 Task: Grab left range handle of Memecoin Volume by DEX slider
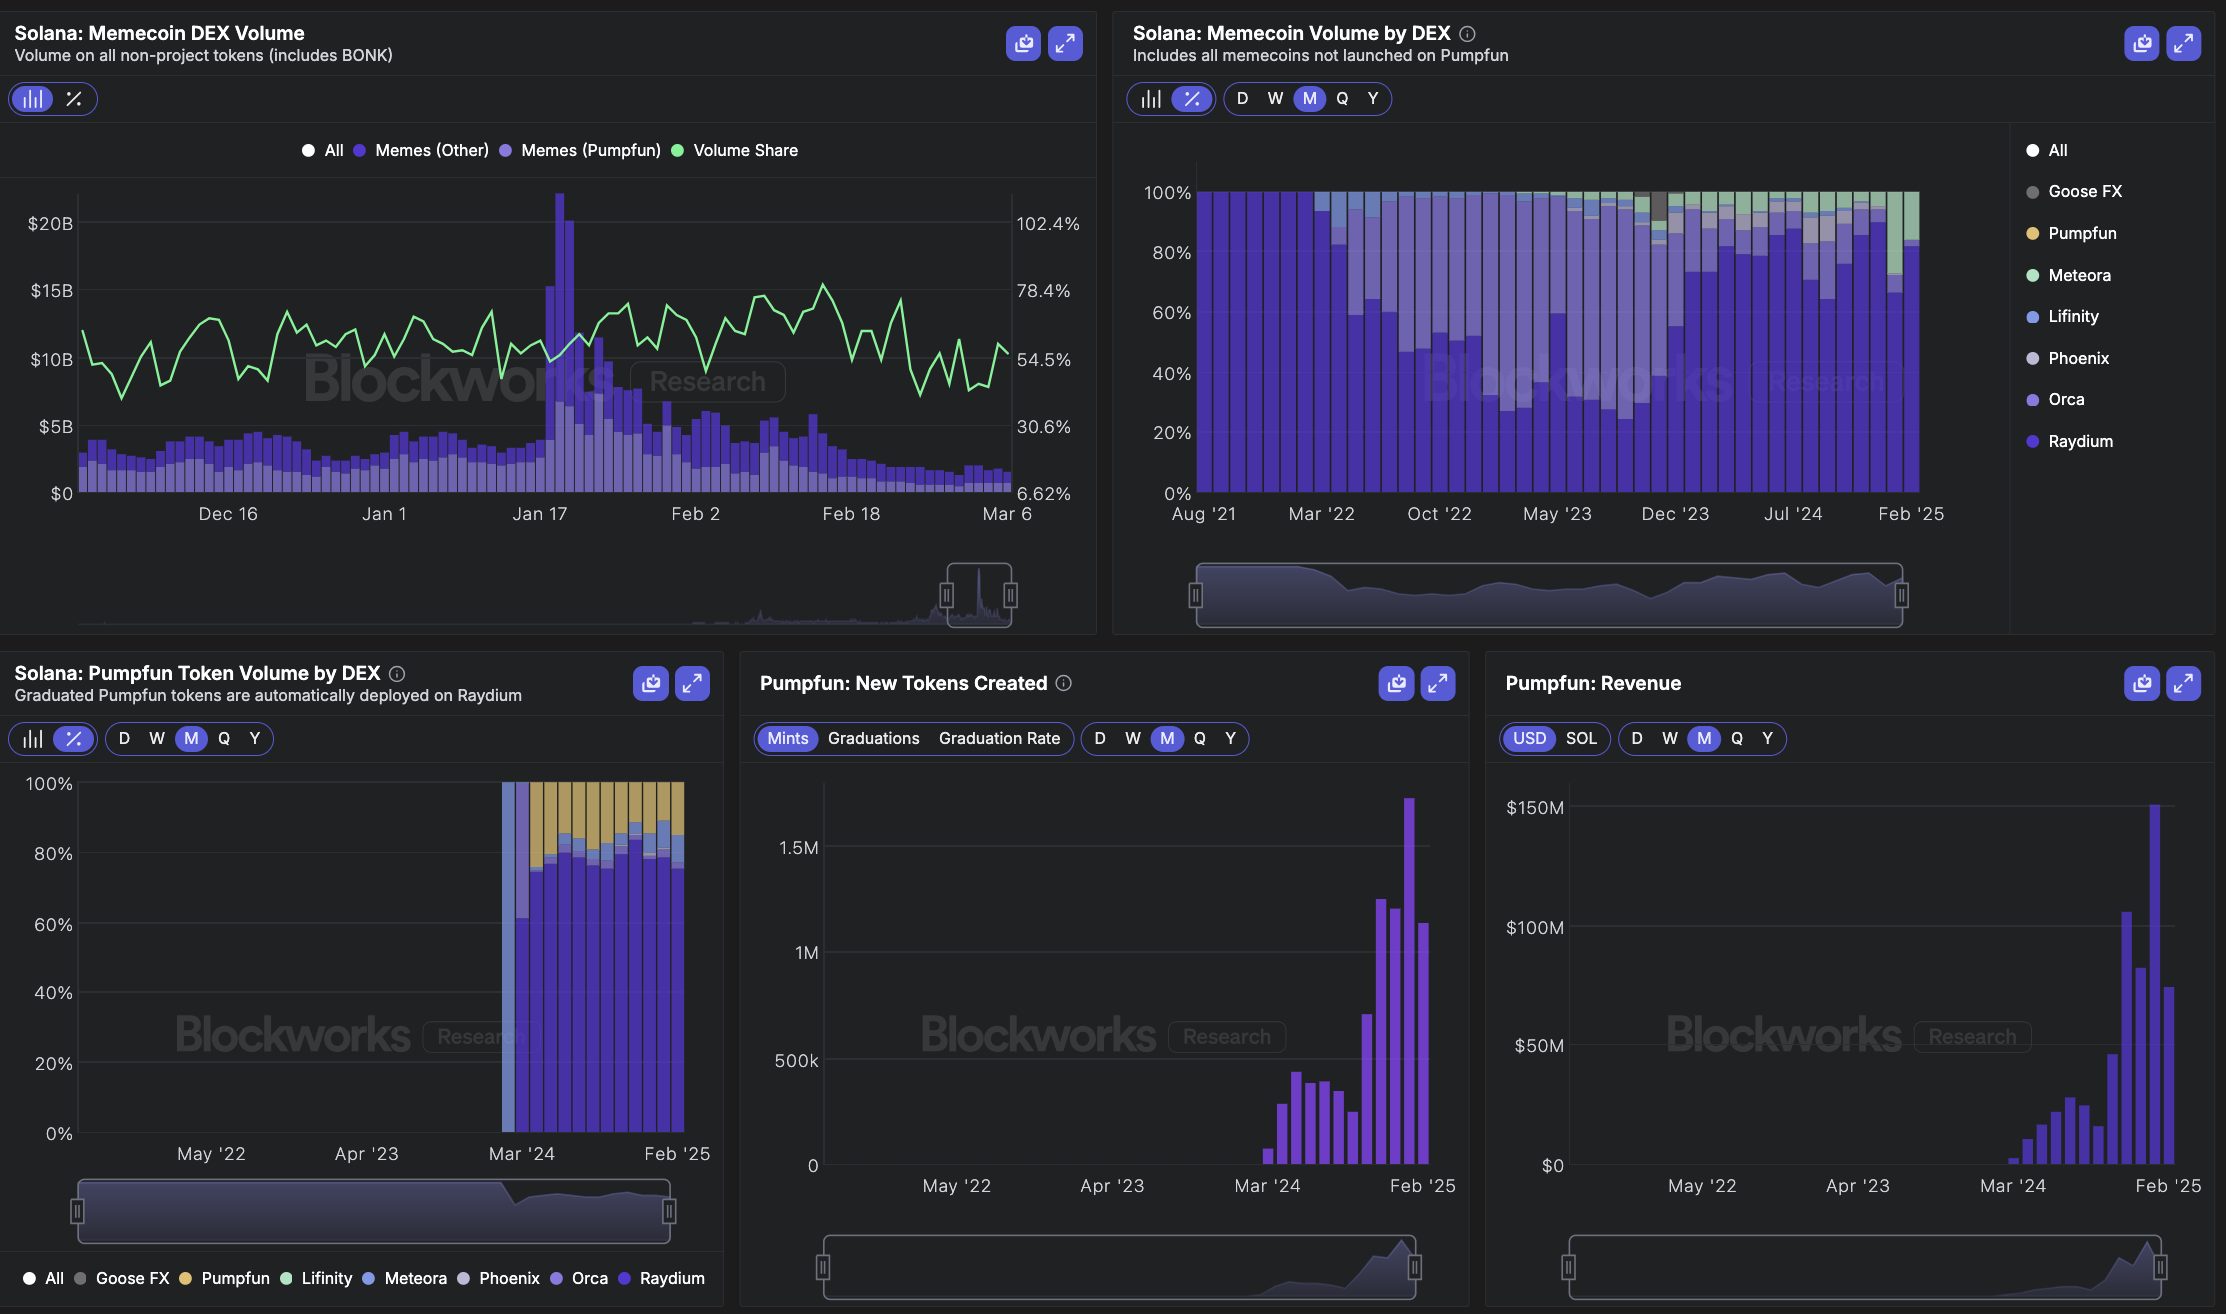(1195, 596)
